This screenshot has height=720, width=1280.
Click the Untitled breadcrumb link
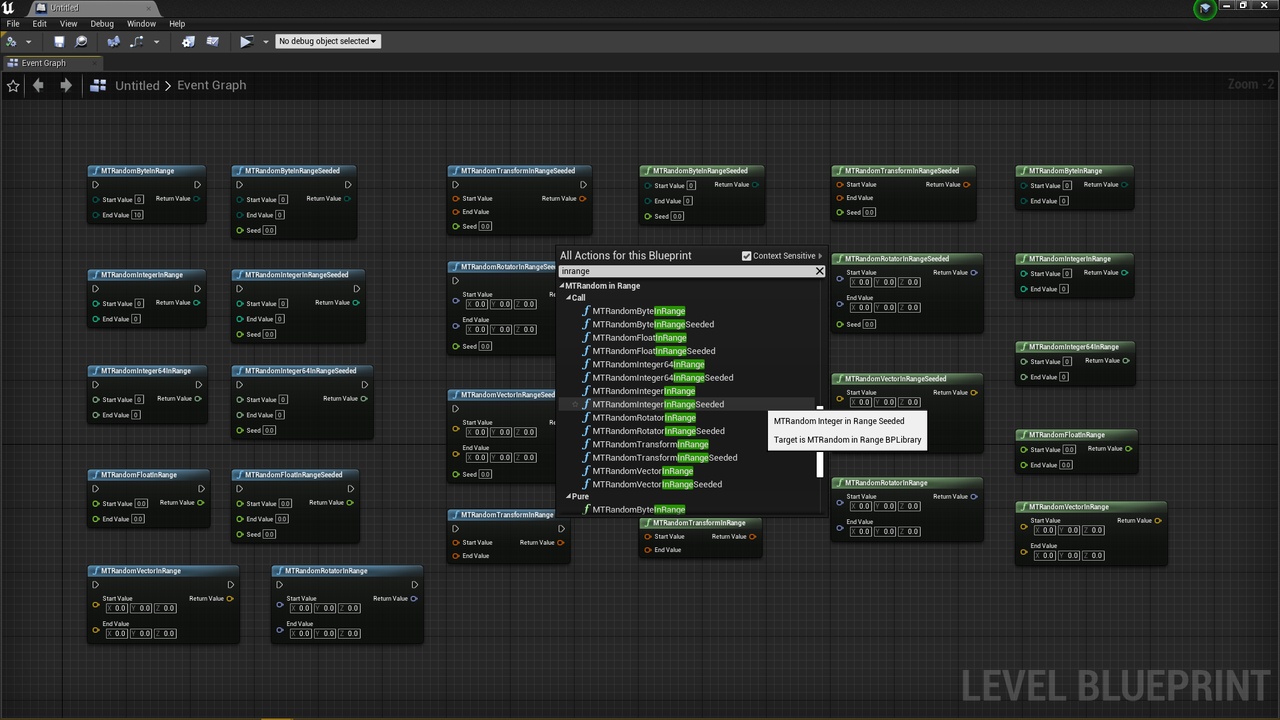[137, 86]
